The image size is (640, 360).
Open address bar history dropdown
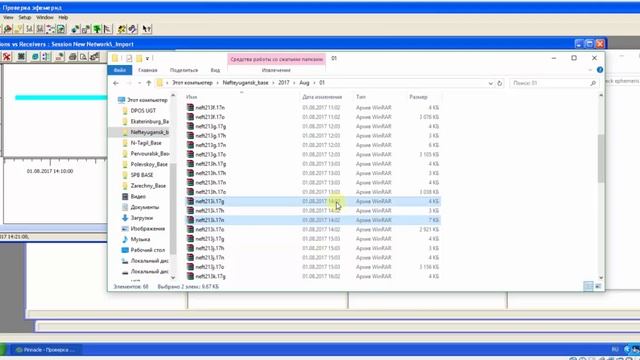[x=491, y=83]
